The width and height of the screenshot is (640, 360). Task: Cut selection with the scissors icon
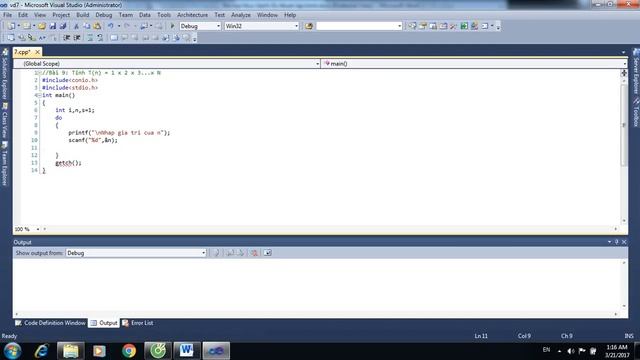coord(76,26)
